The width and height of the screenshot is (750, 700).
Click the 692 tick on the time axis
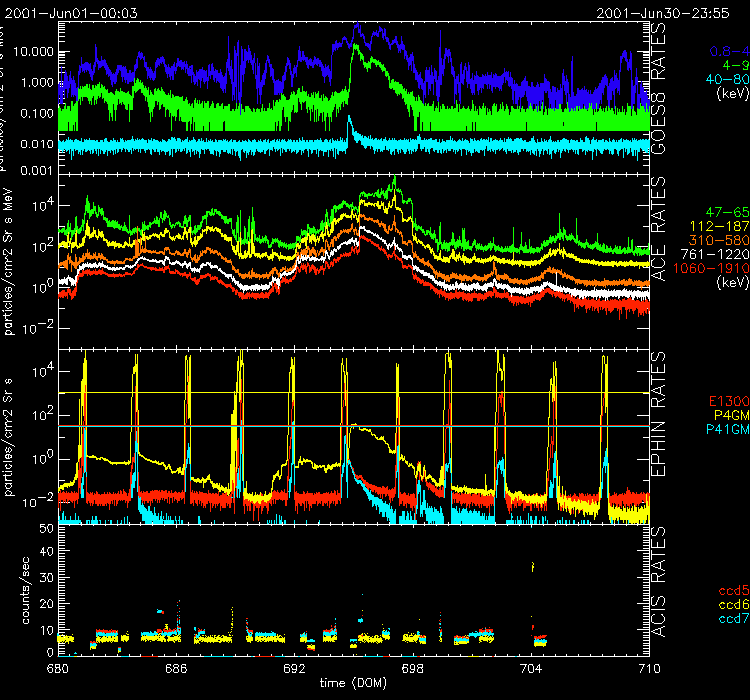coord(294,665)
